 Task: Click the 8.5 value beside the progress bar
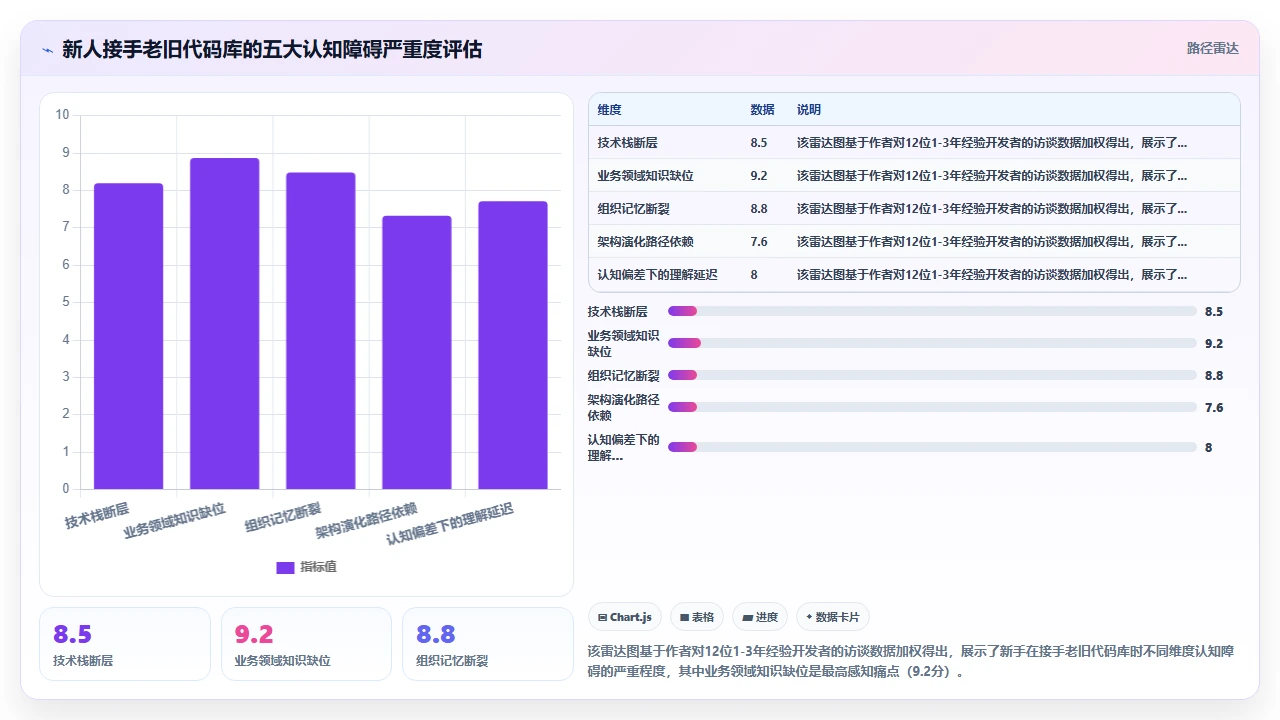click(x=1214, y=312)
